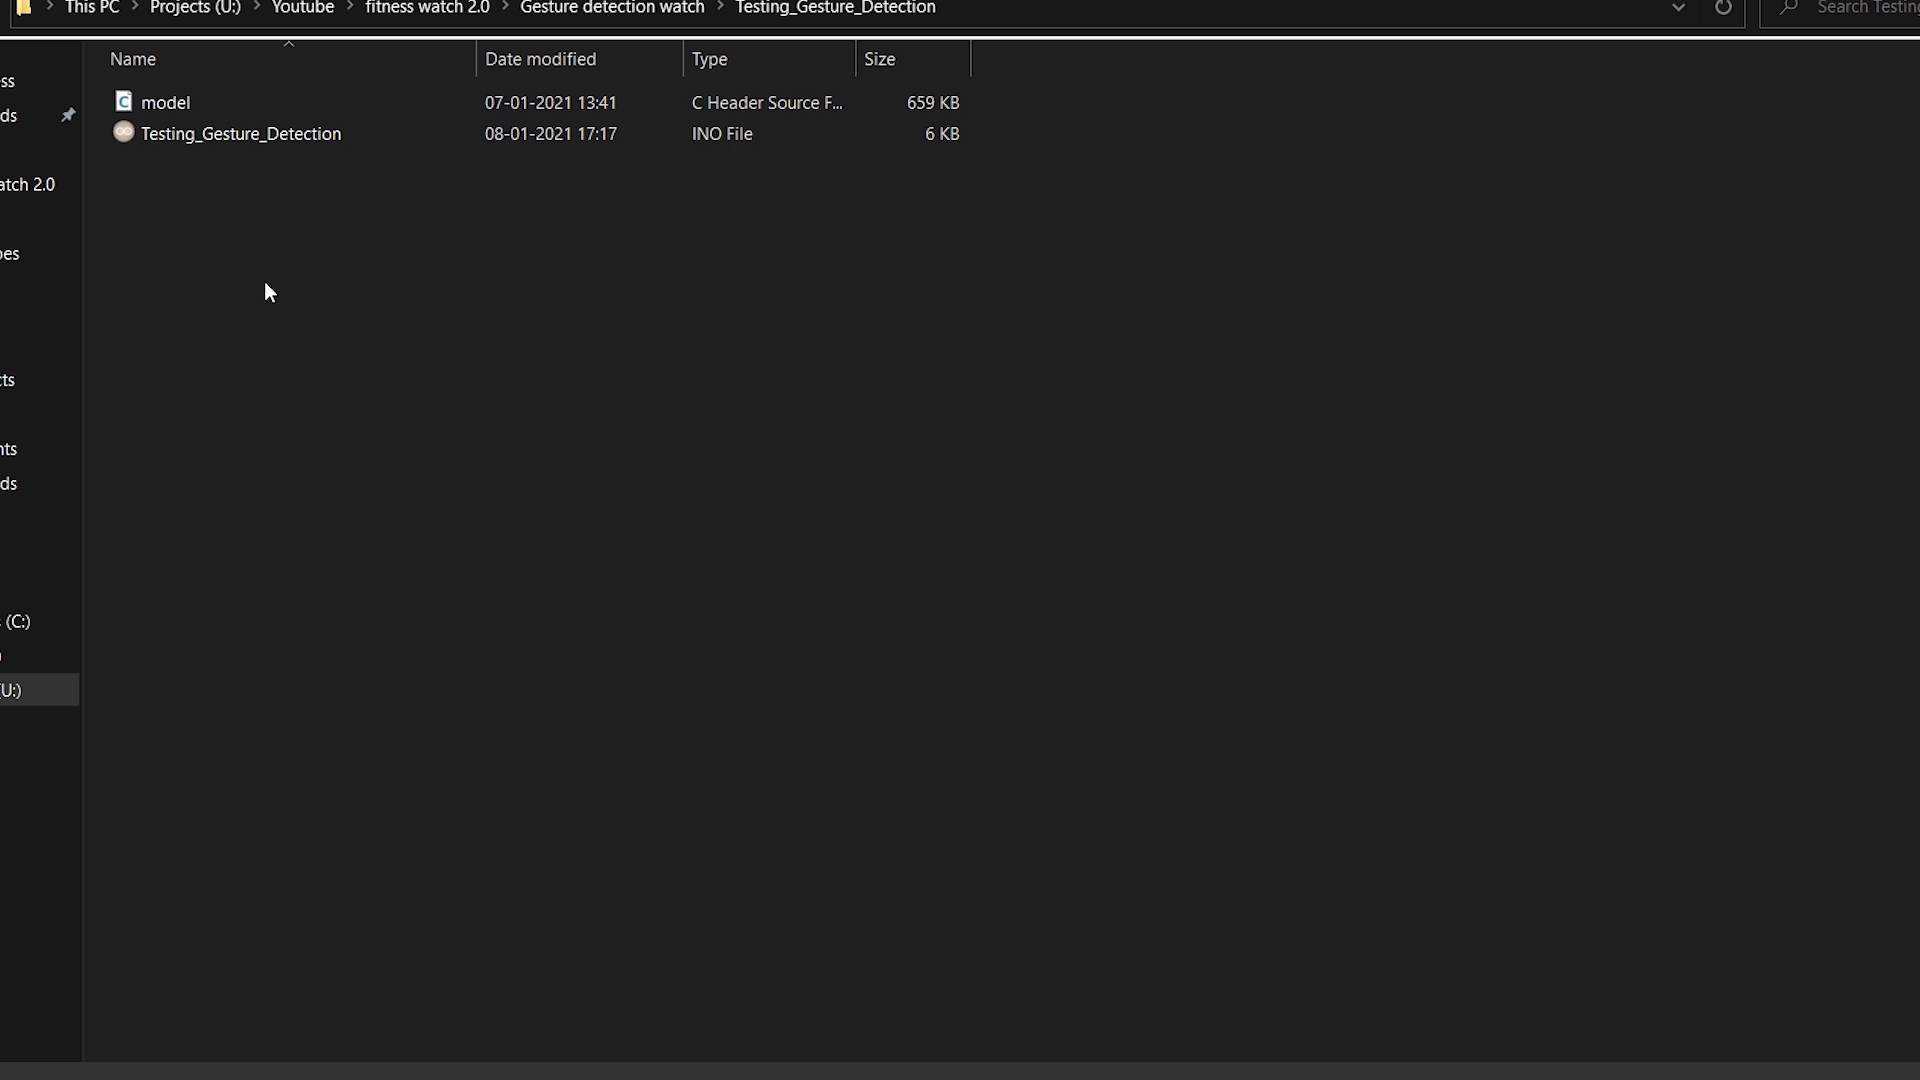Select the model file name
This screenshot has height=1080, width=1920.
165,102
